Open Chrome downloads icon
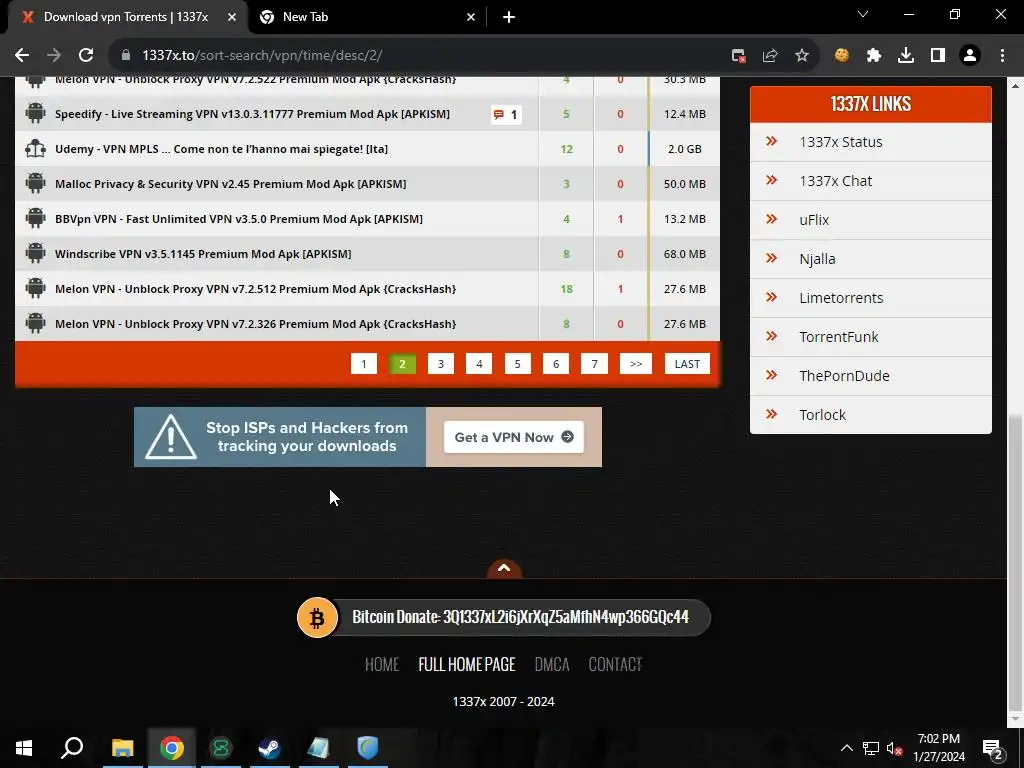Image resolution: width=1024 pixels, height=768 pixels. click(x=906, y=56)
